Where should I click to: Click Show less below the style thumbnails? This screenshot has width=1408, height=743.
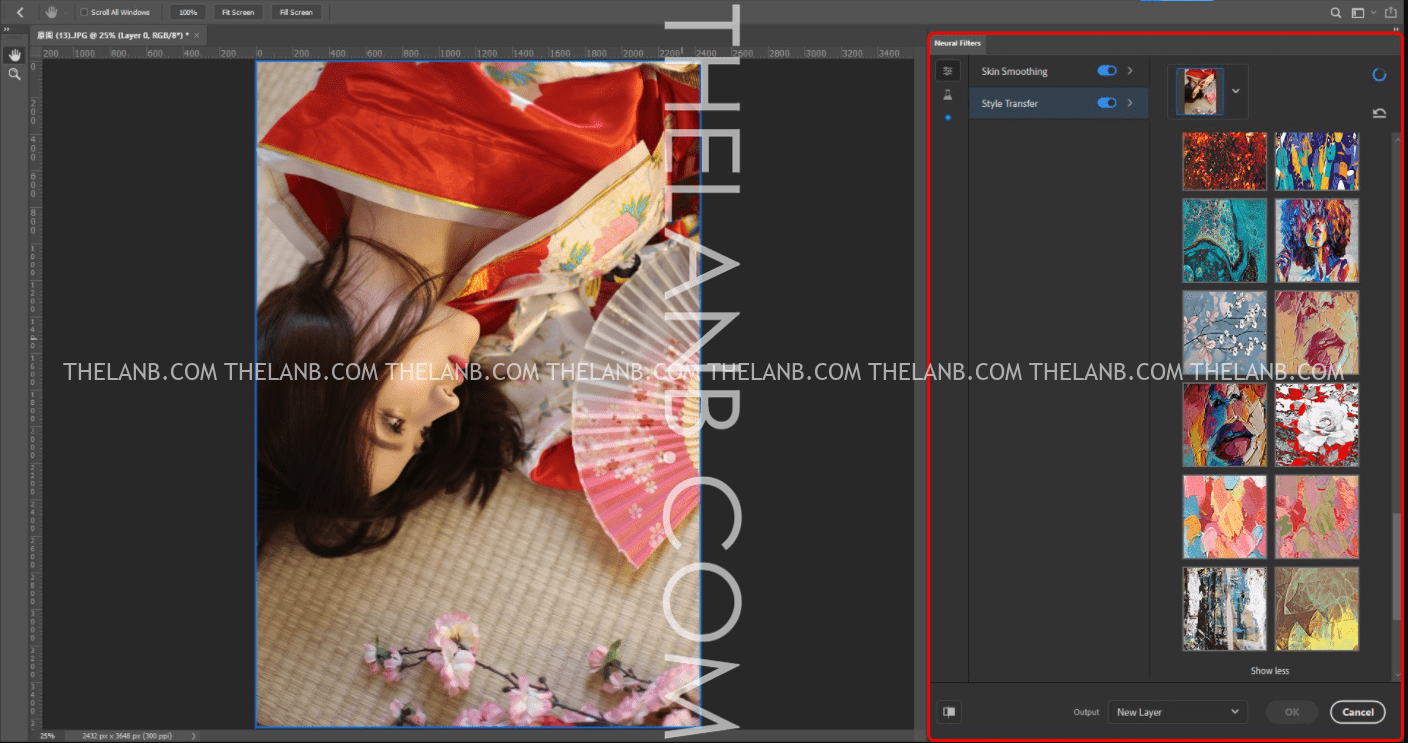[1269, 671]
